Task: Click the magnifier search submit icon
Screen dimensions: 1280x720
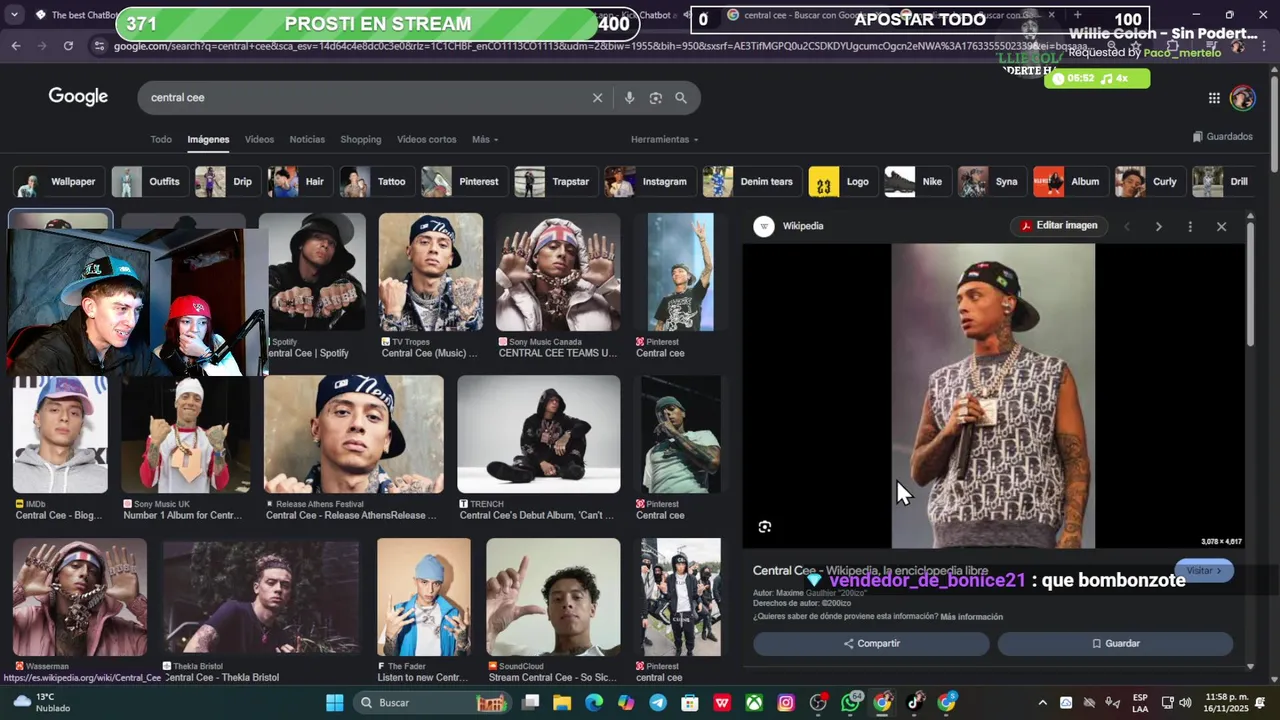Action: (681, 98)
